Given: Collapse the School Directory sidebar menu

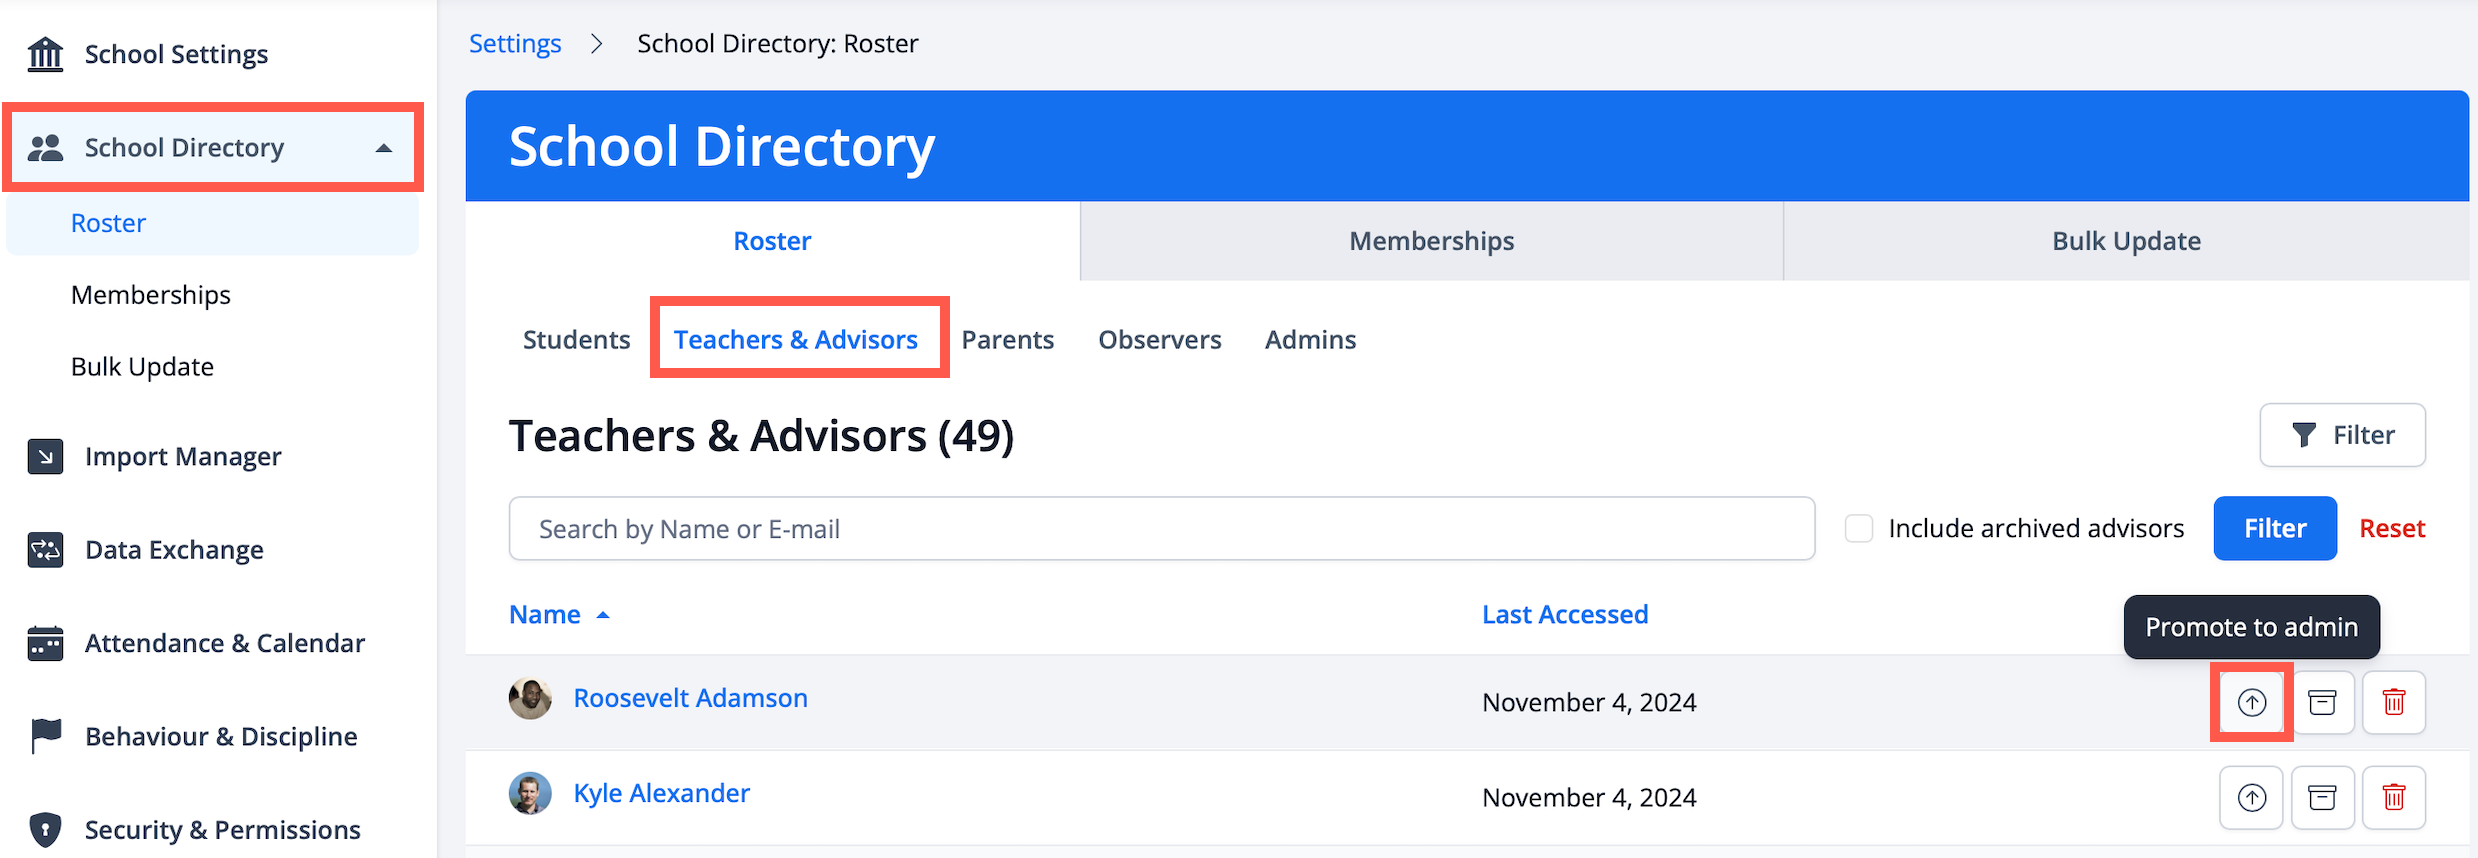Looking at the screenshot, I should (383, 148).
